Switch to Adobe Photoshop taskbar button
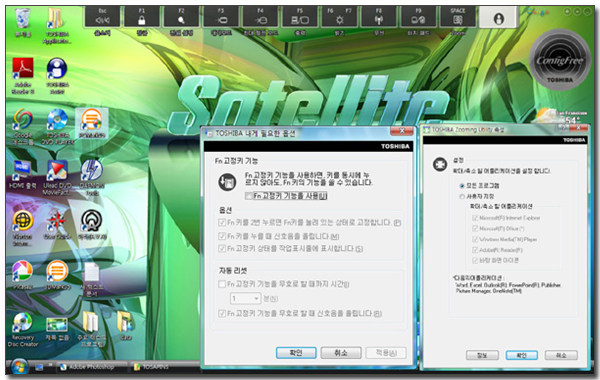Screen dimensions: 600x380 (x=91, y=367)
